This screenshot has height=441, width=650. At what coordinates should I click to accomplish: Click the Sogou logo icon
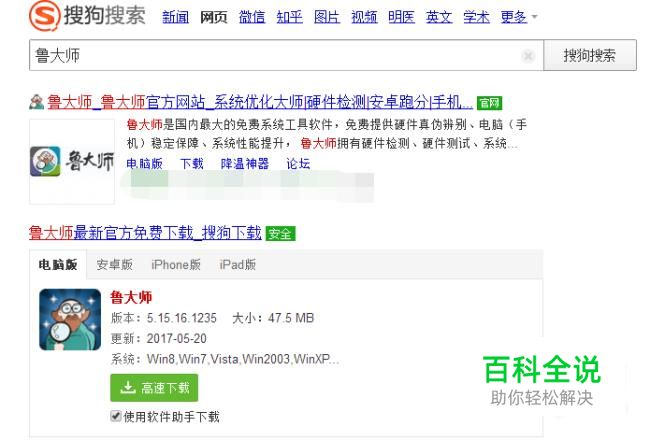point(43,15)
